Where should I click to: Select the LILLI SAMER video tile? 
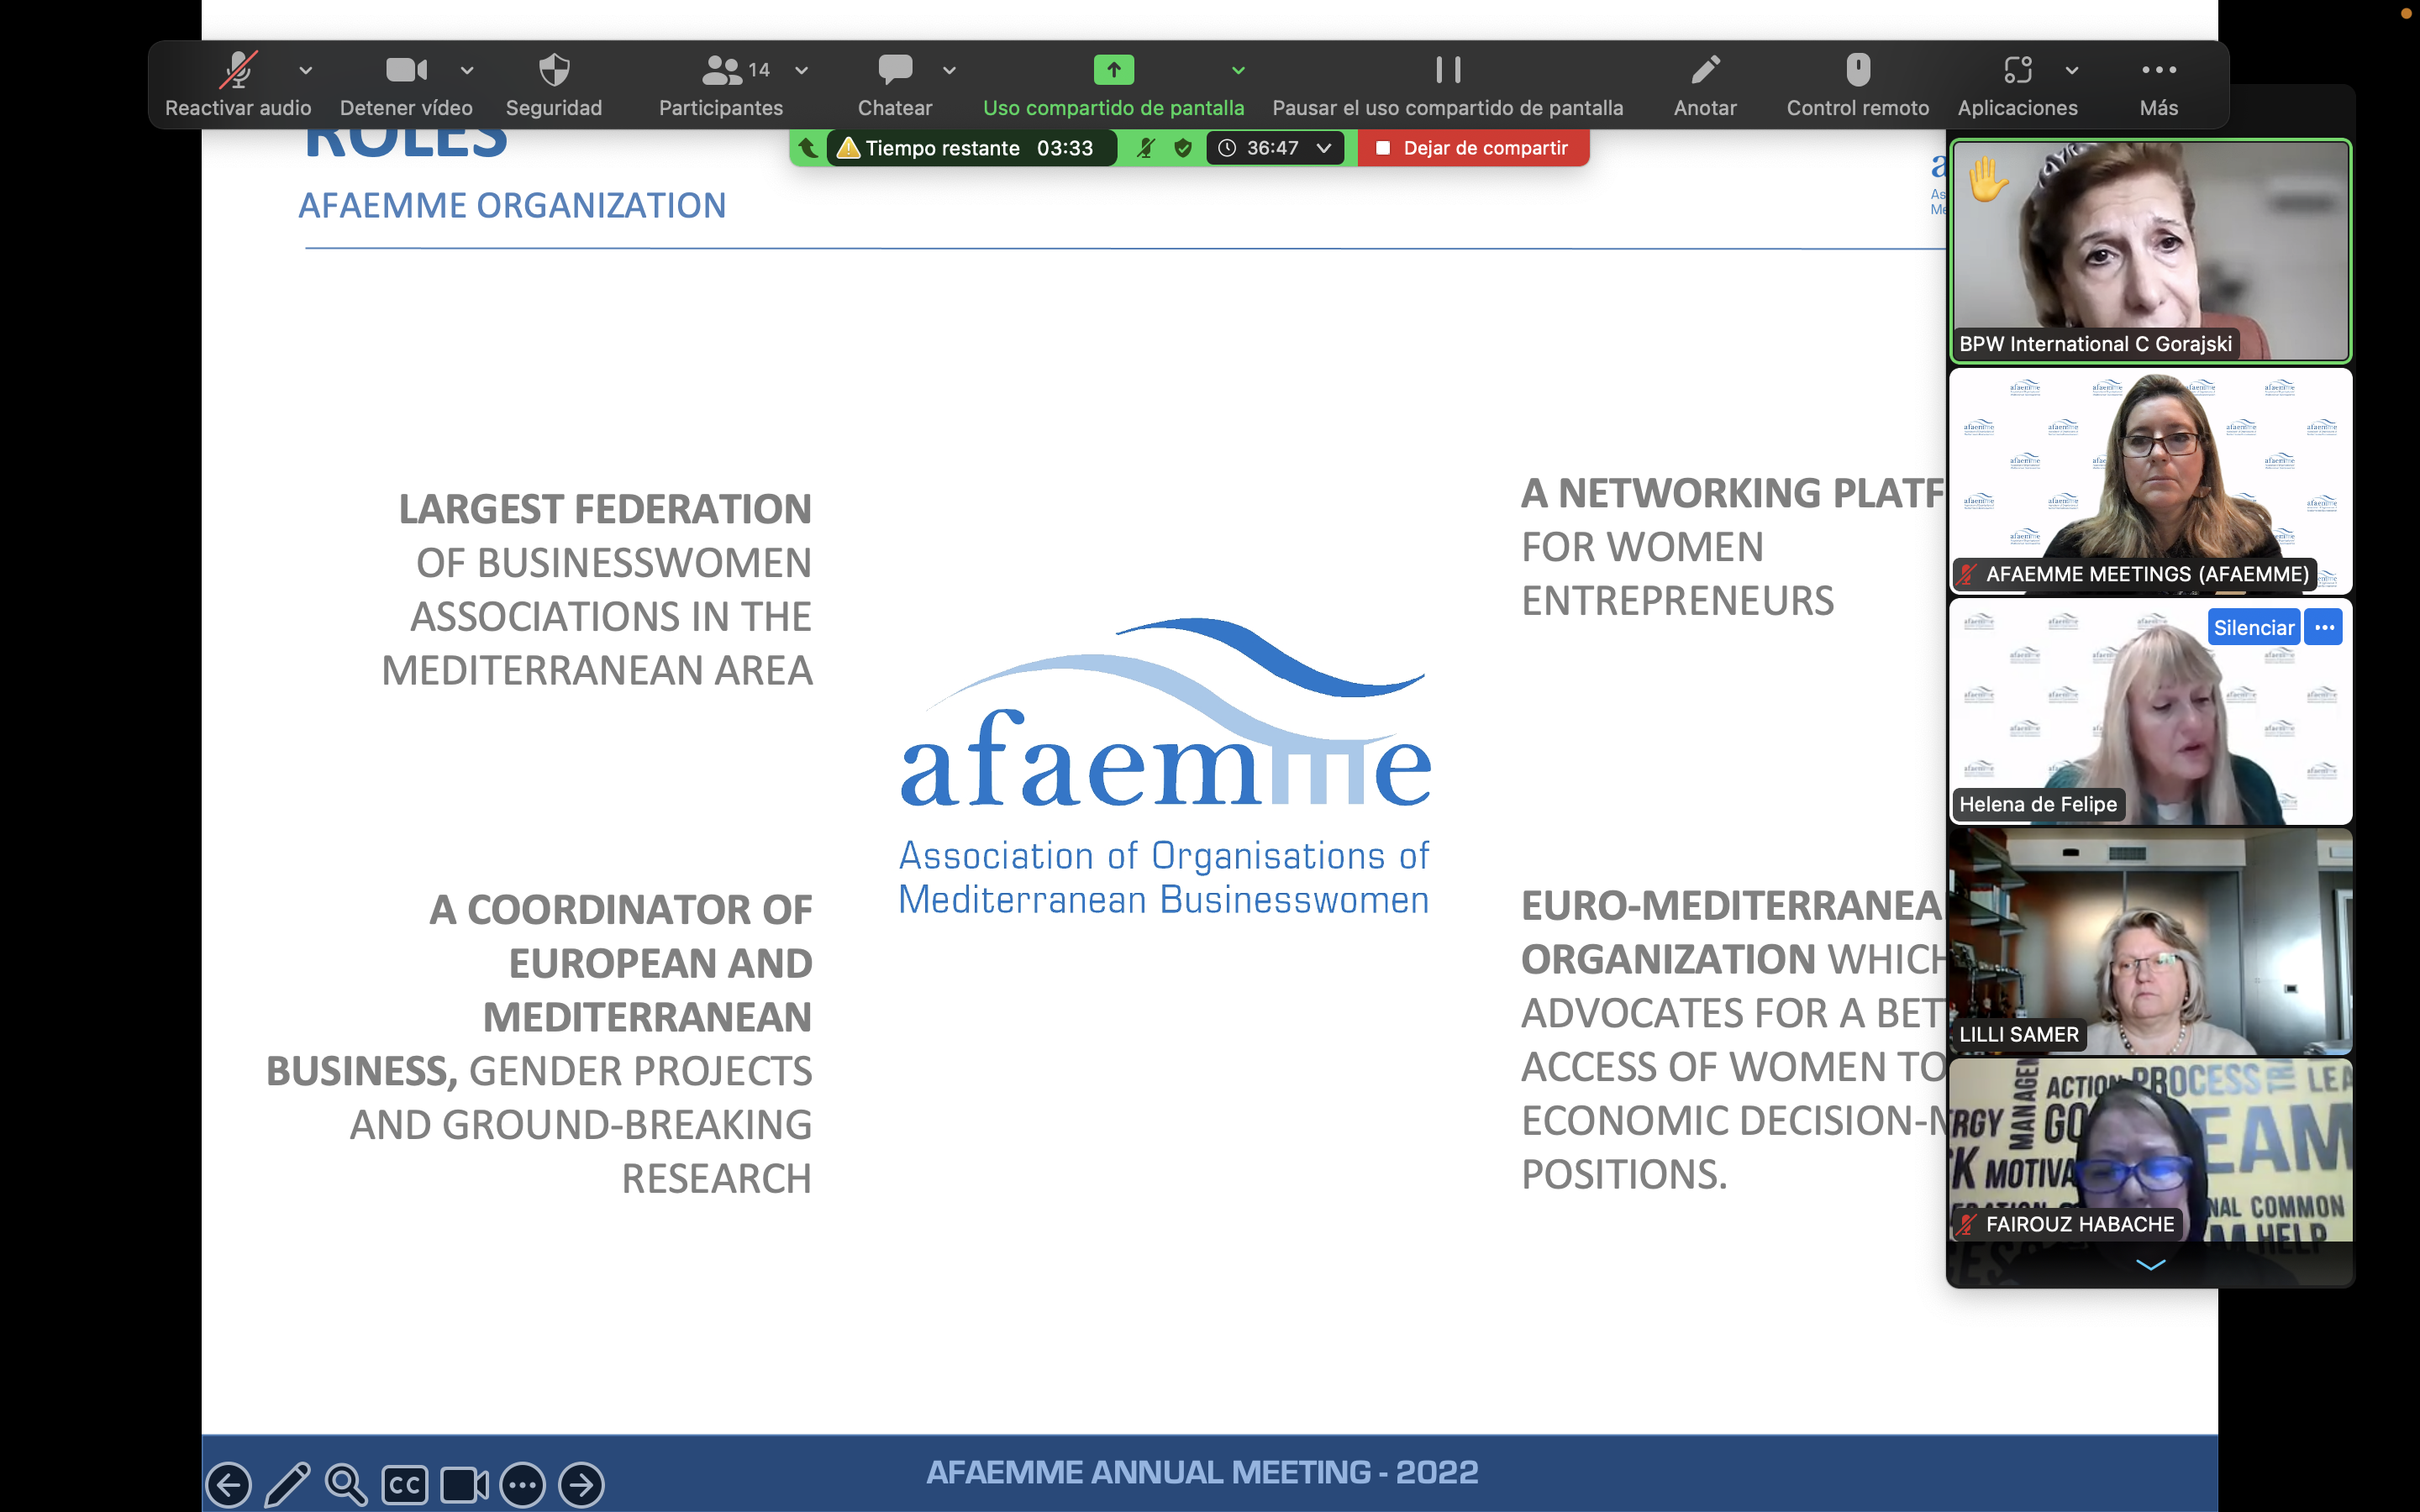pyautogui.click(x=2150, y=941)
